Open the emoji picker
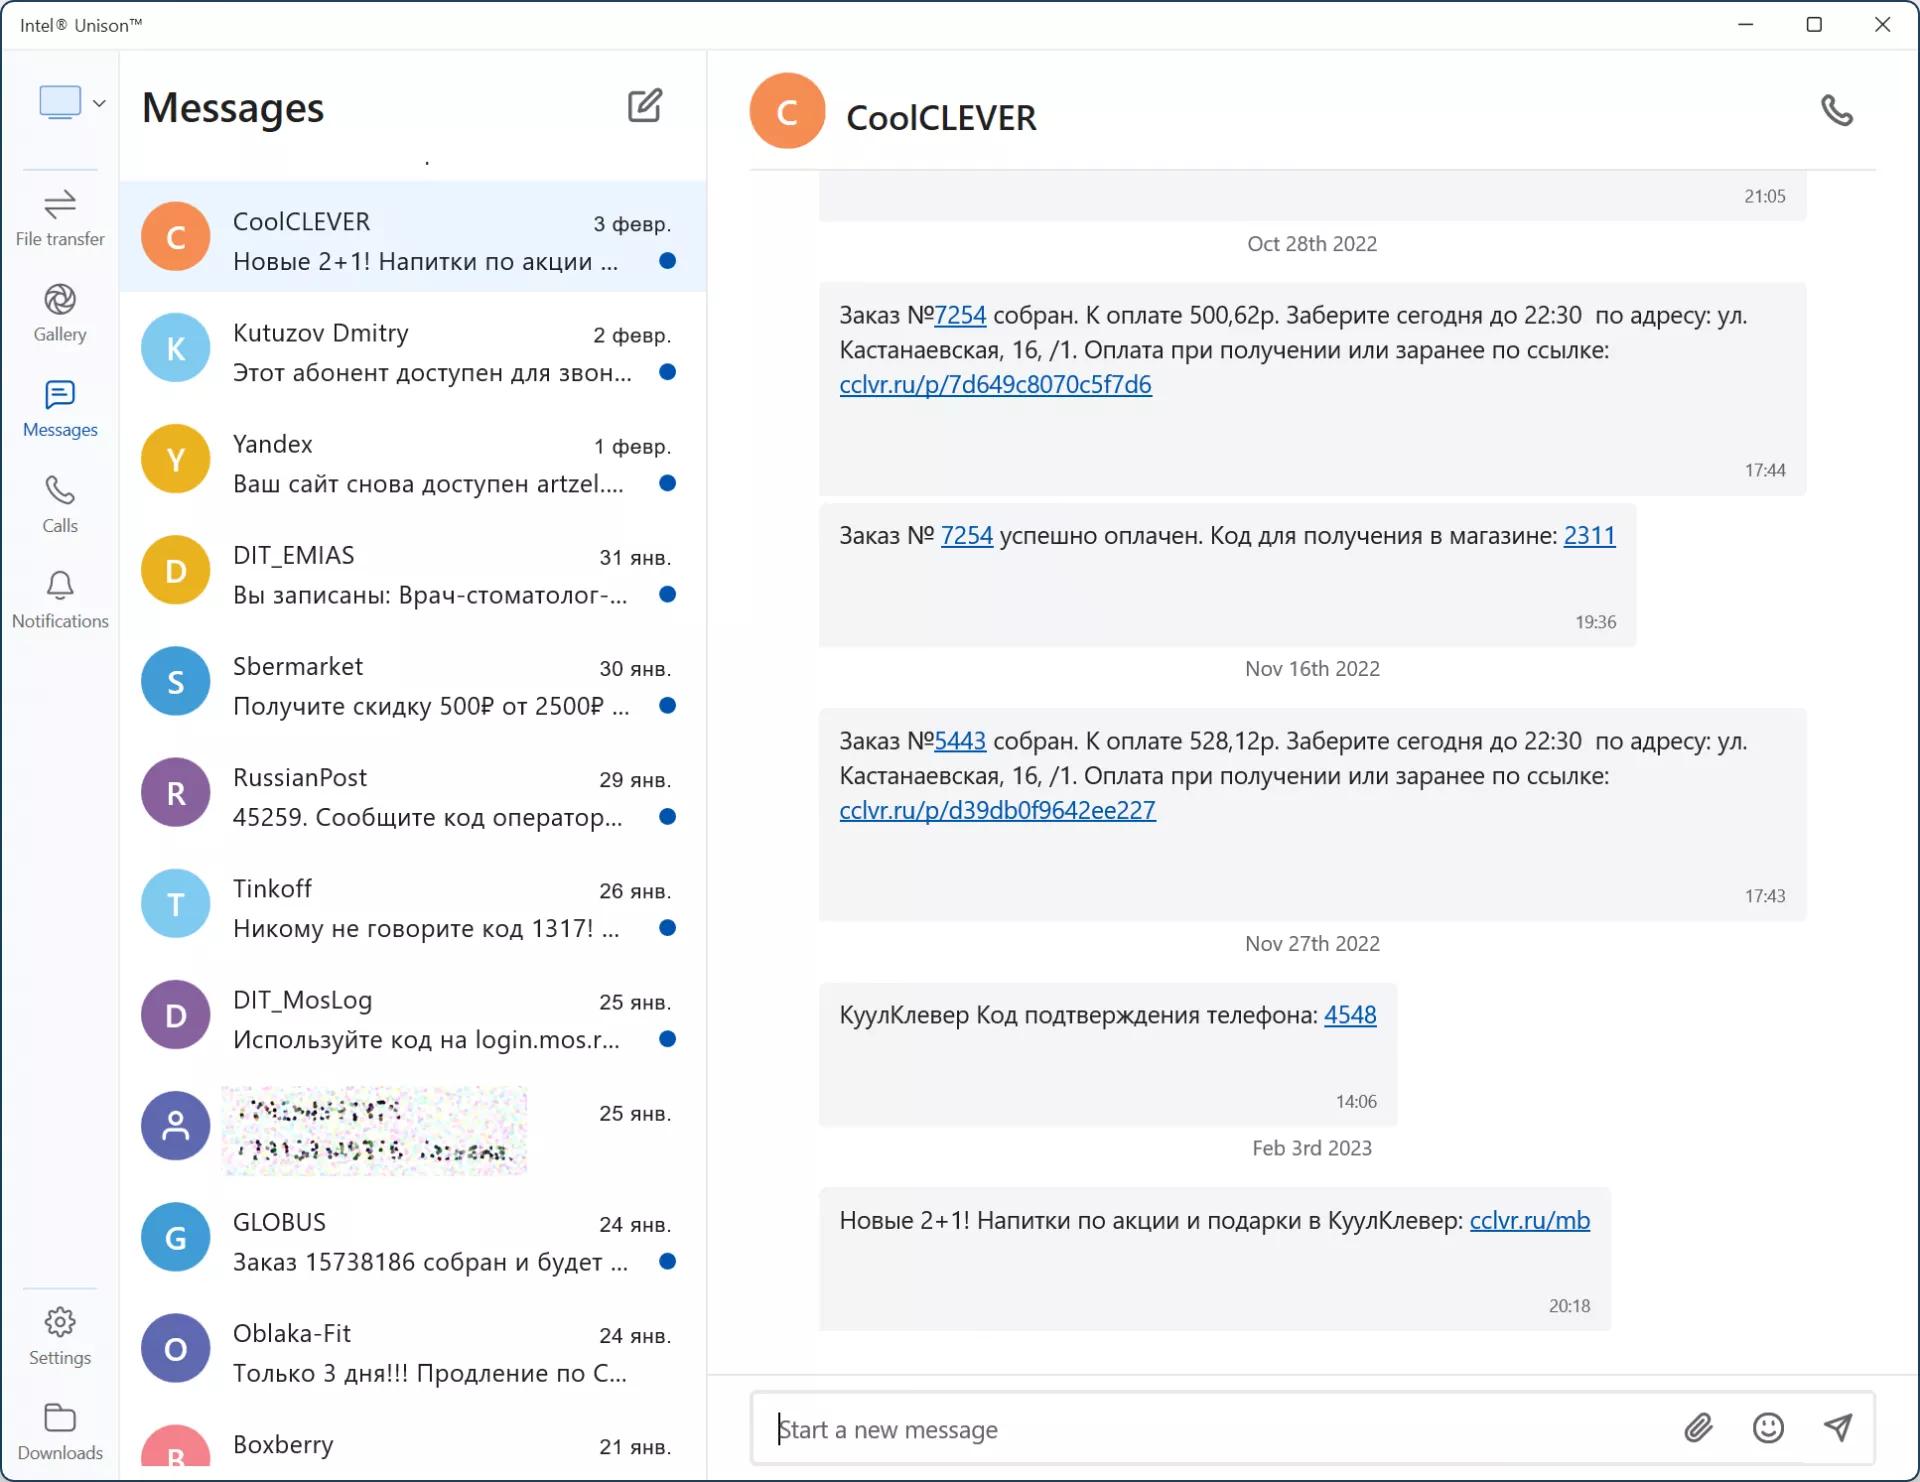The width and height of the screenshot is (1920, 1482). tap(1768, 1428)
